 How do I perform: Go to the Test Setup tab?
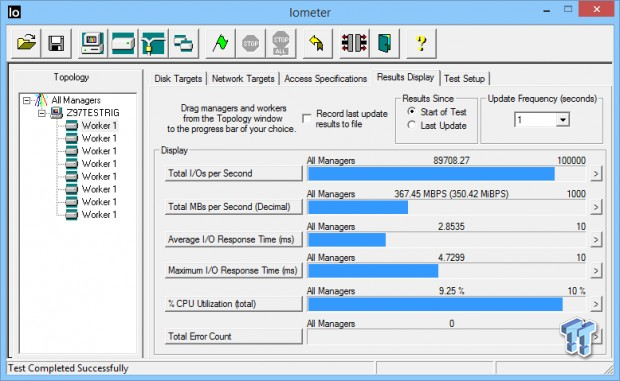click(x=464, y=79)
